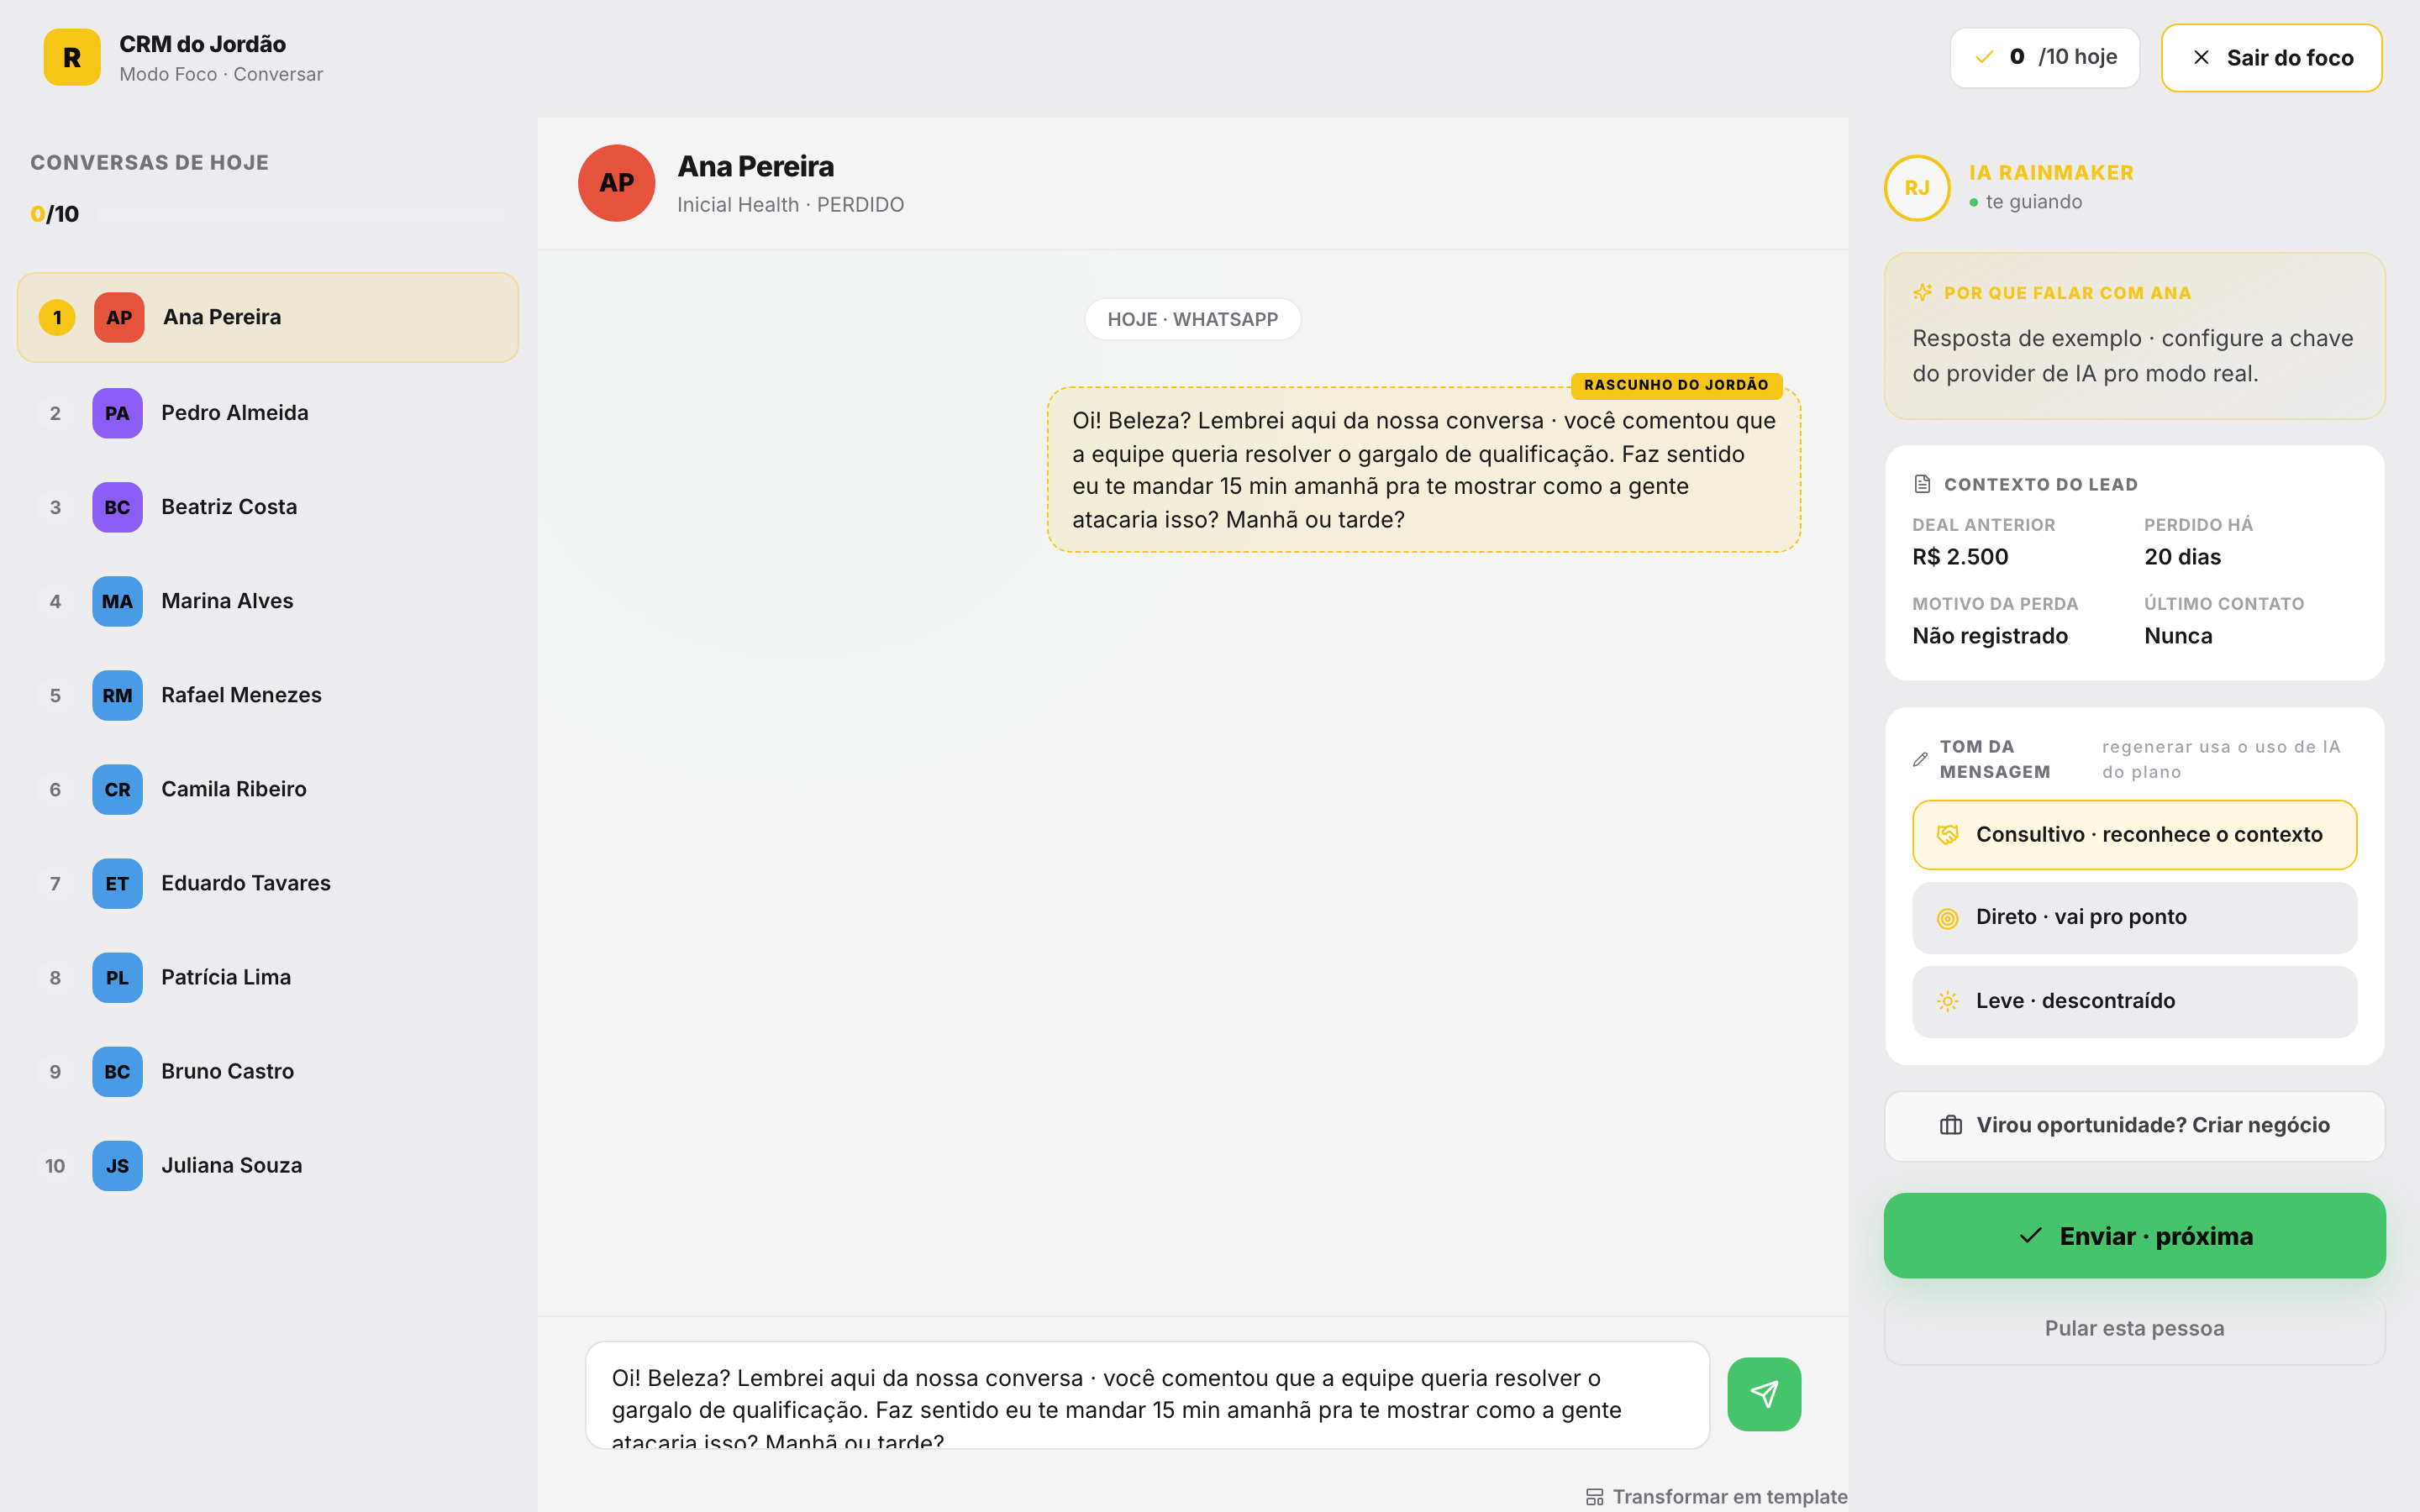Click the document icon beside Contexto do Lead
Viewport: 2420px width, 1512px height.
pyautogui.click(x=1922, y=484)
